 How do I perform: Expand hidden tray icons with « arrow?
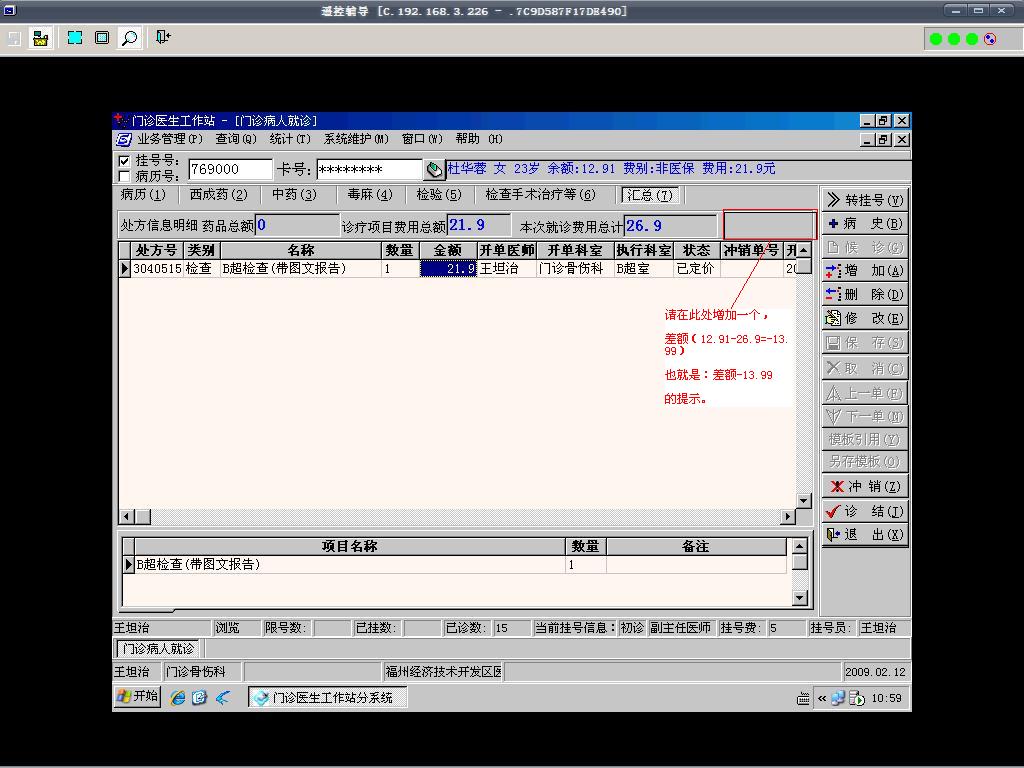click(x=822, y=699)
